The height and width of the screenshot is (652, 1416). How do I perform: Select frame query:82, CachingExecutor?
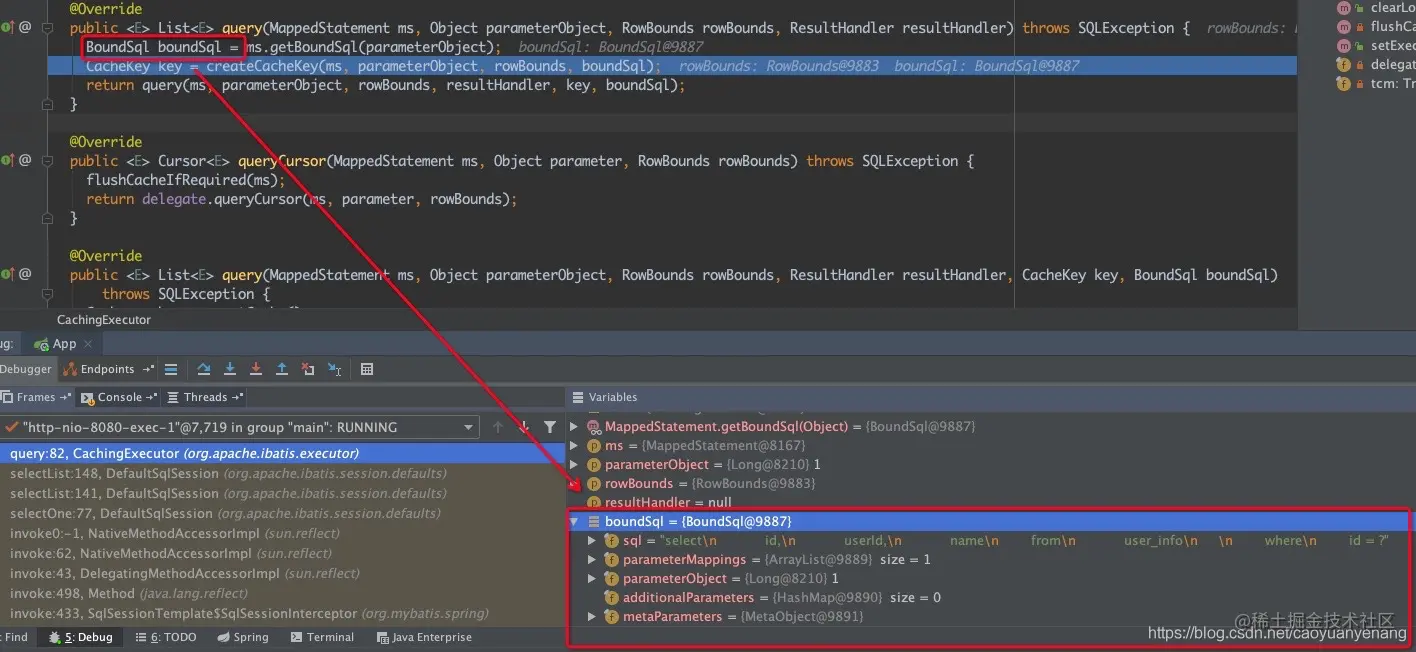[282, 453]
